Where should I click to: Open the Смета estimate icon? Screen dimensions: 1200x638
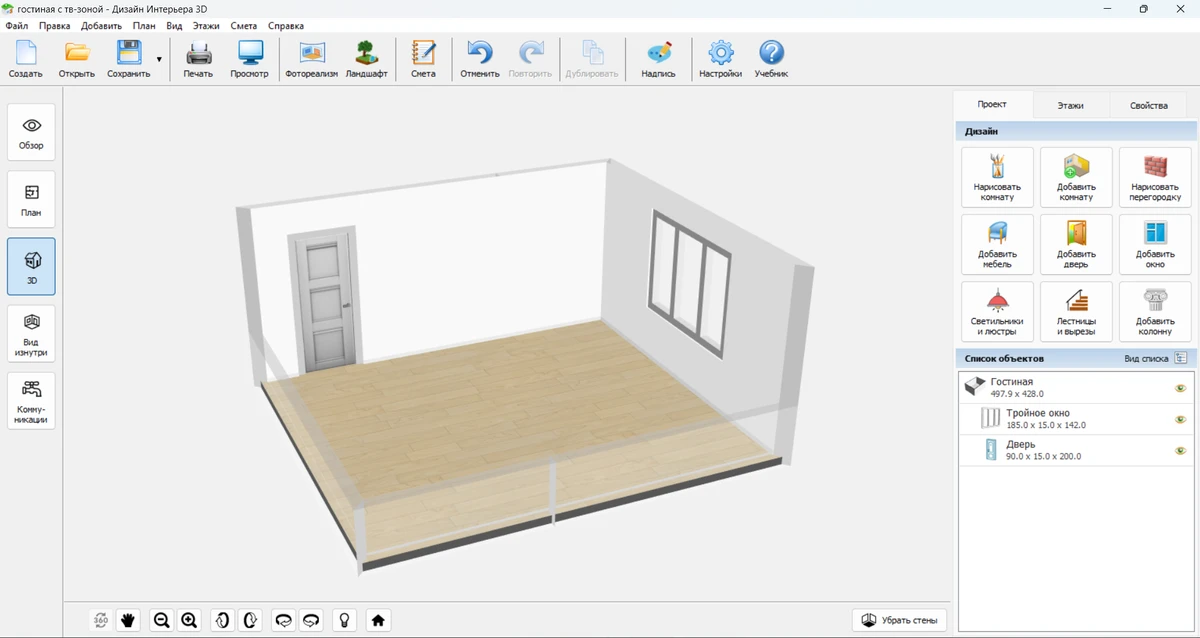click(x=423, y=59)
